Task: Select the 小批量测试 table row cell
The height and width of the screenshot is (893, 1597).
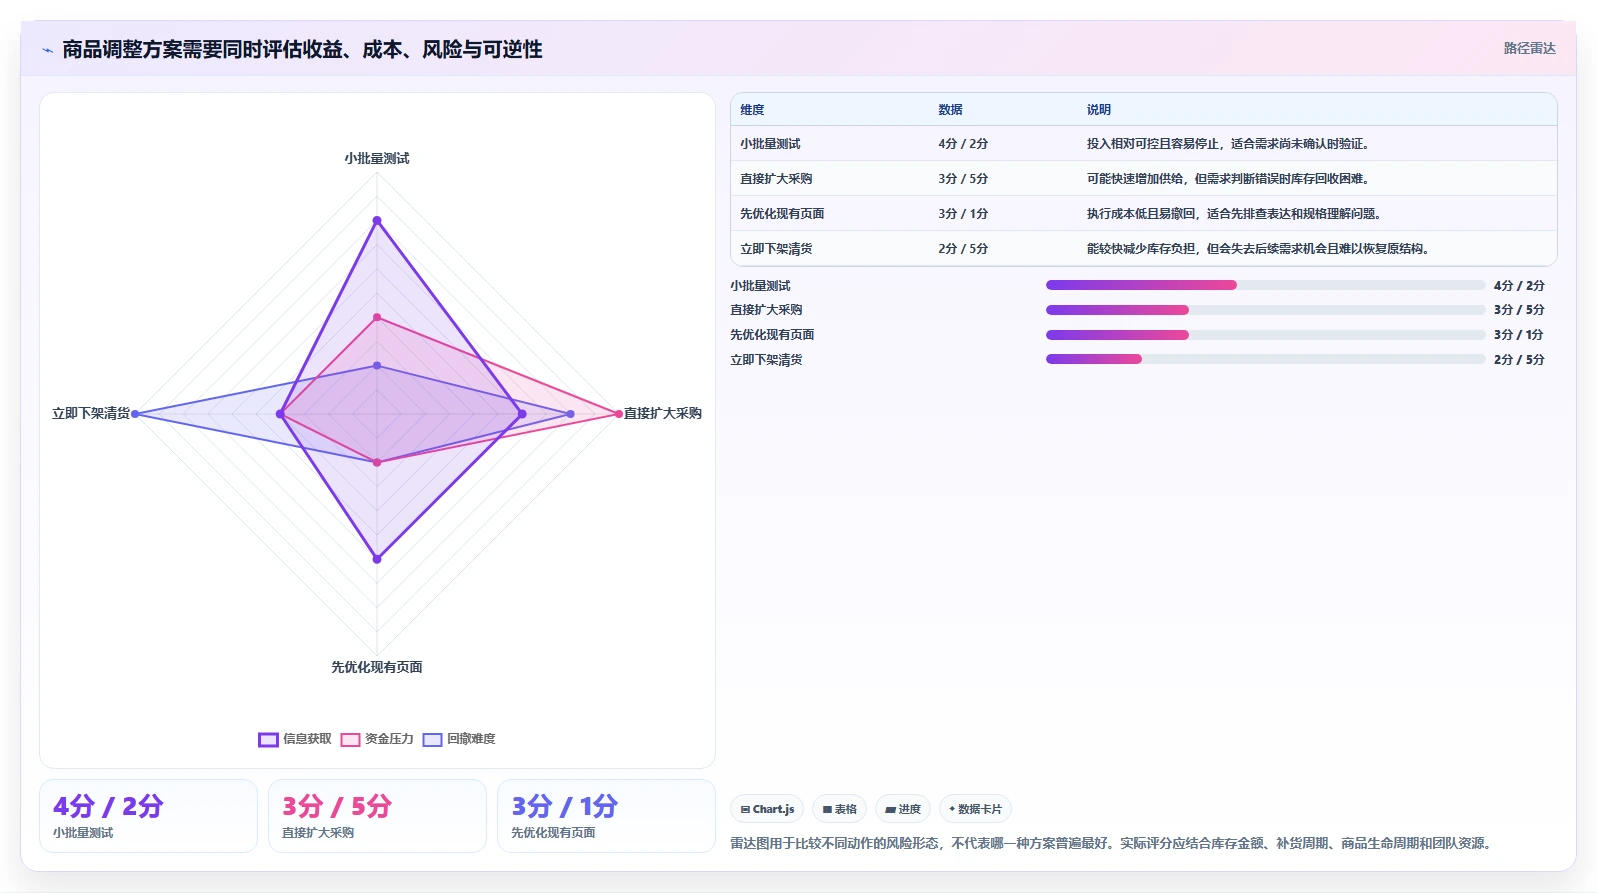Action: pyautogui.click(x=770, y=144)
